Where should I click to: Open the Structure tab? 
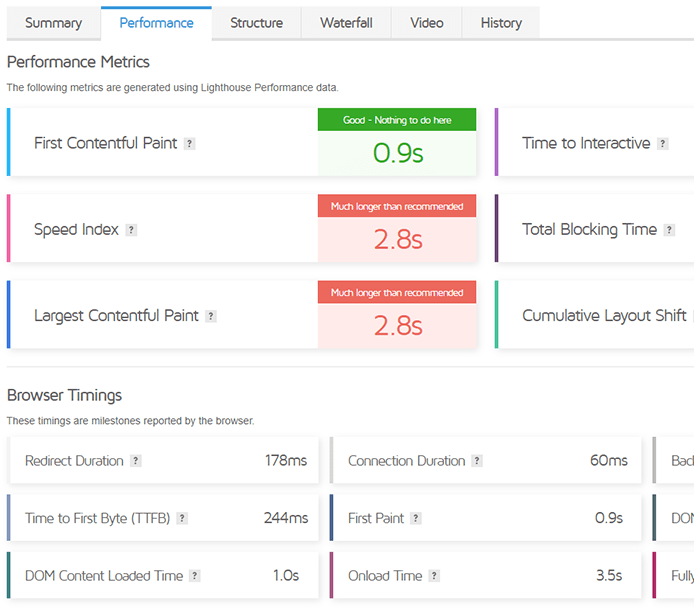256,23
